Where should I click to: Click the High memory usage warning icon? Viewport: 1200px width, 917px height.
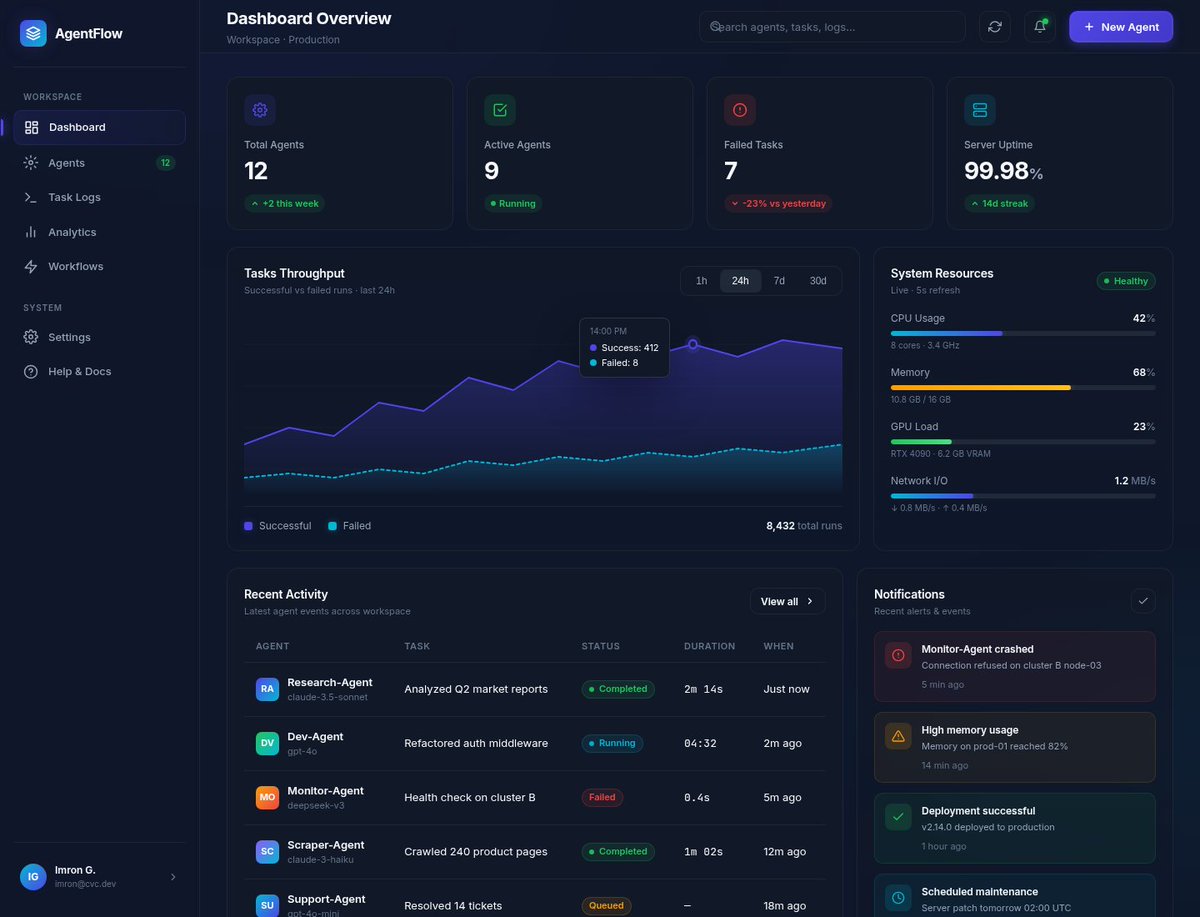[898, 736]
